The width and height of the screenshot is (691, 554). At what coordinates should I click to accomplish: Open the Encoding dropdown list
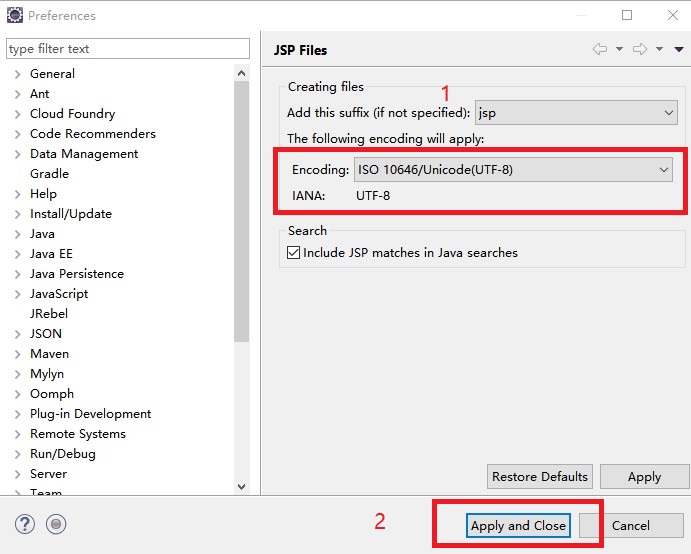coord(513,170)
